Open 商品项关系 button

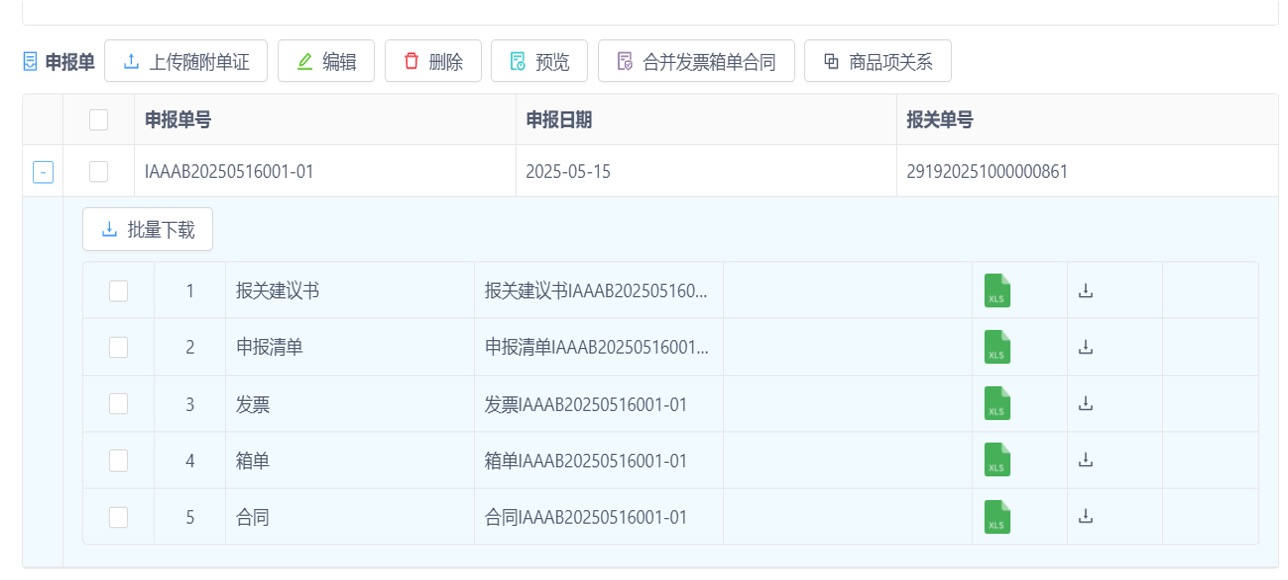[x=878, y=61]
